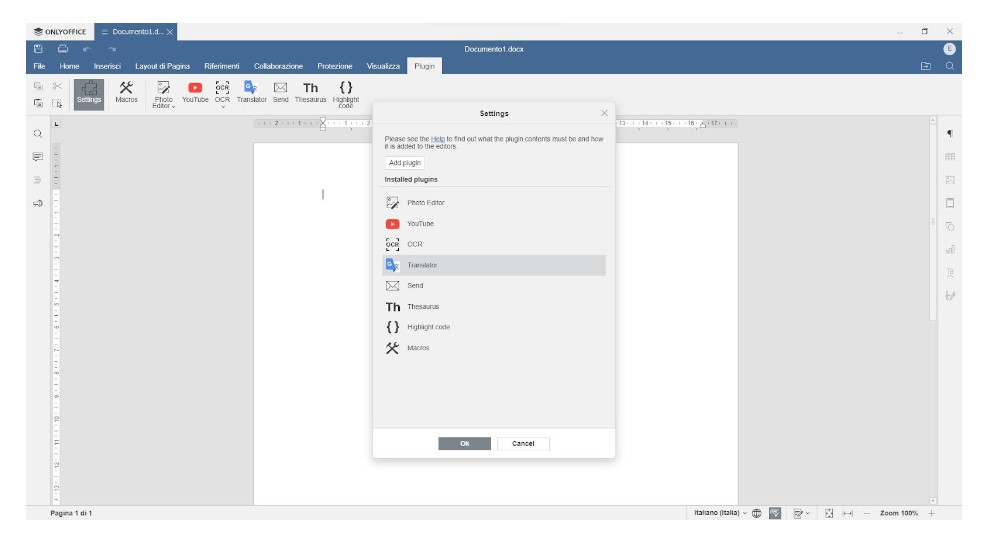Switch to Layout di Pagina tab
This screenshot has height=544, width=984.
(x=163, y=66)
